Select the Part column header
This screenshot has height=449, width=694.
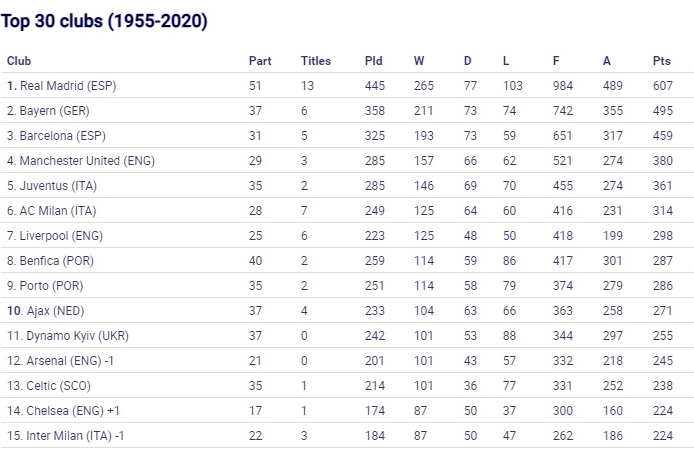(x=260, y=61)
